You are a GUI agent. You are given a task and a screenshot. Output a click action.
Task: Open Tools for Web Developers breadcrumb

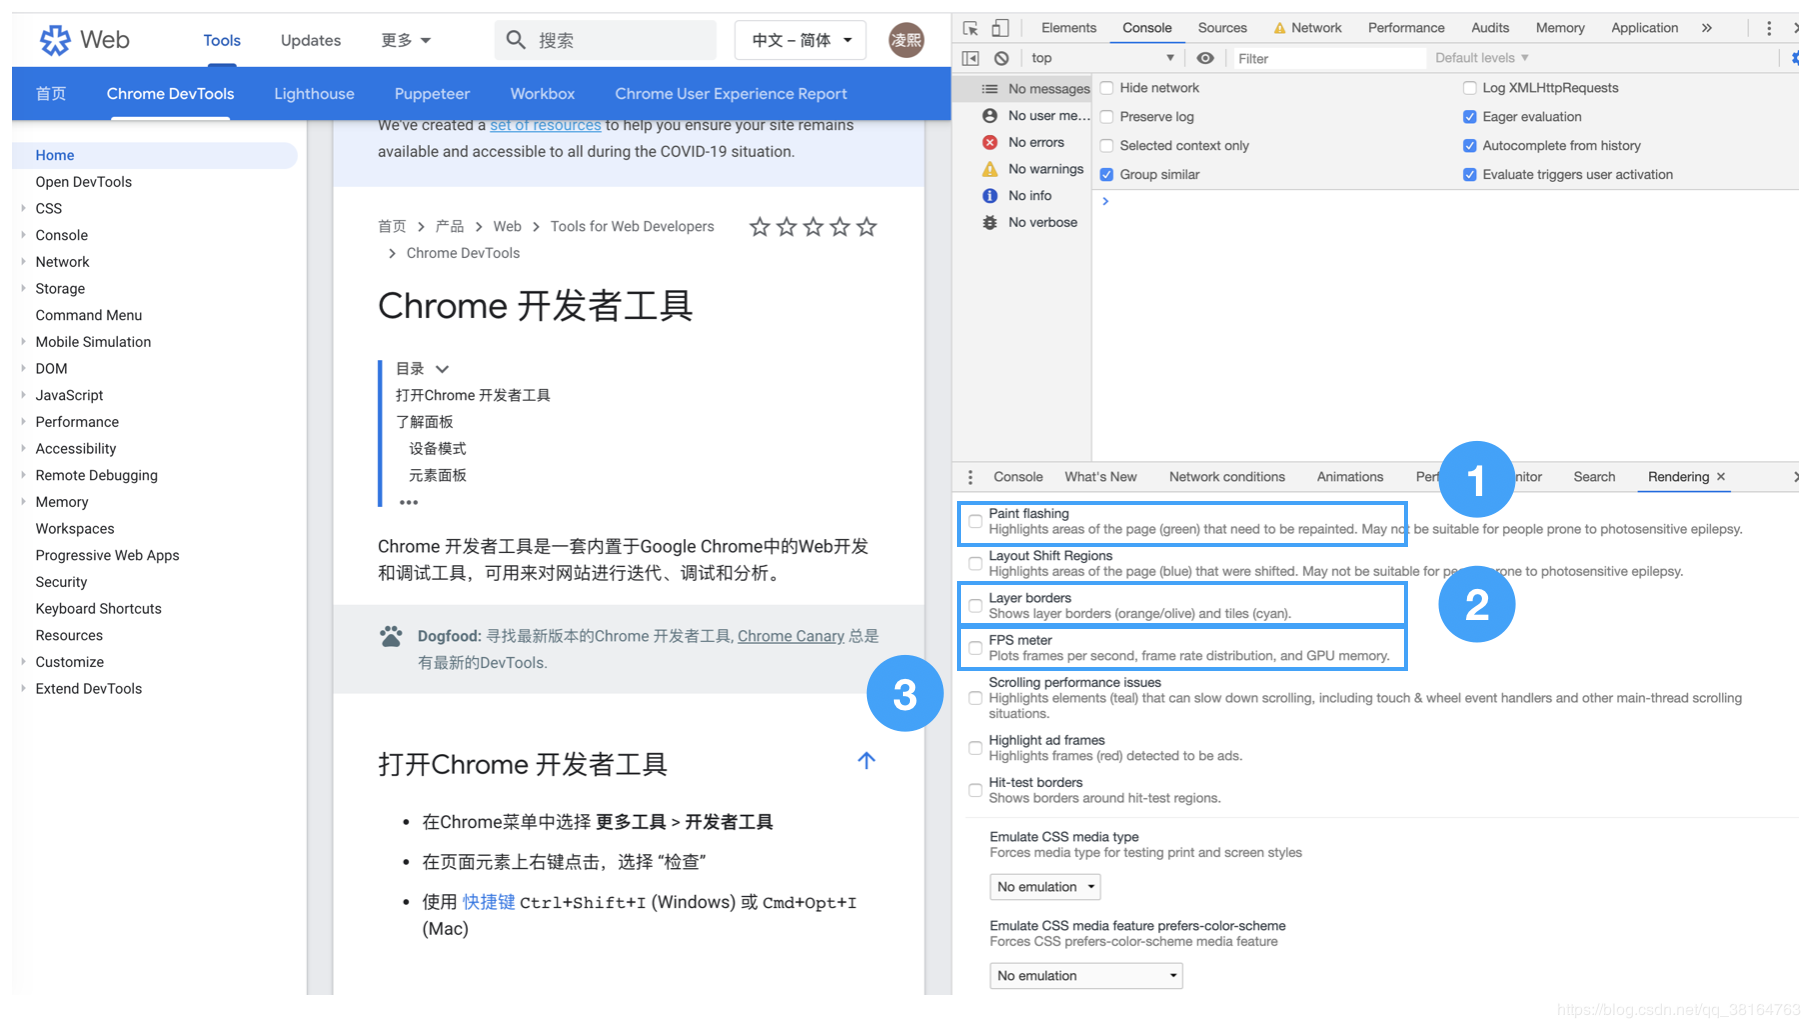(x=632, y=227)
